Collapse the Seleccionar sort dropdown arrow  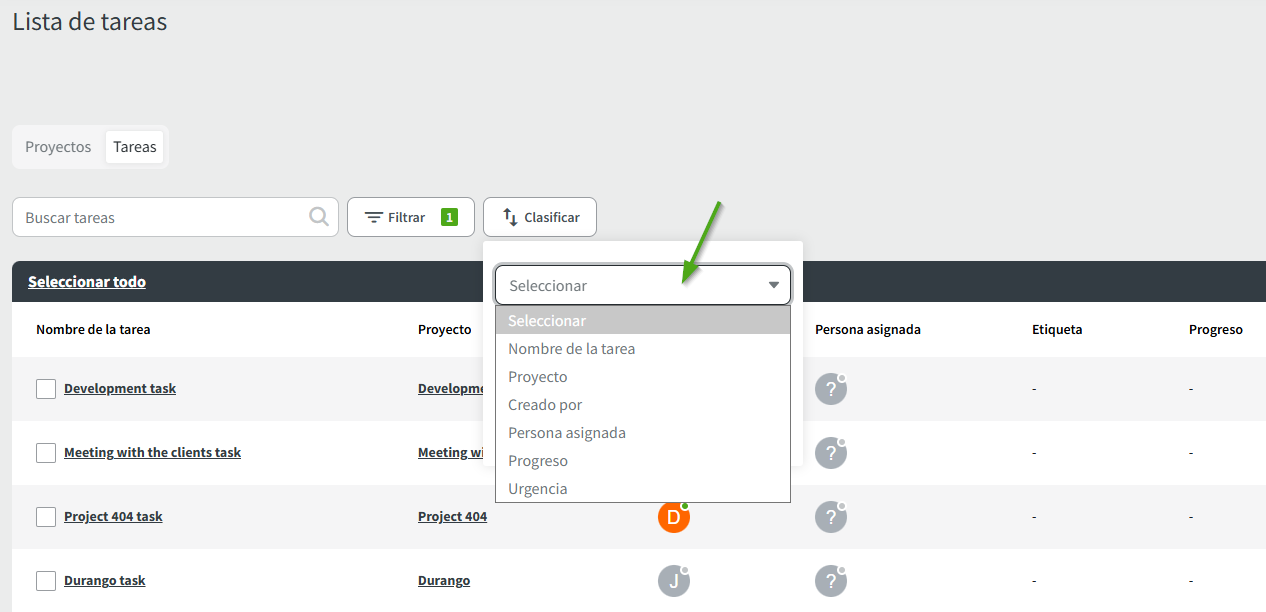pos(773,285)
